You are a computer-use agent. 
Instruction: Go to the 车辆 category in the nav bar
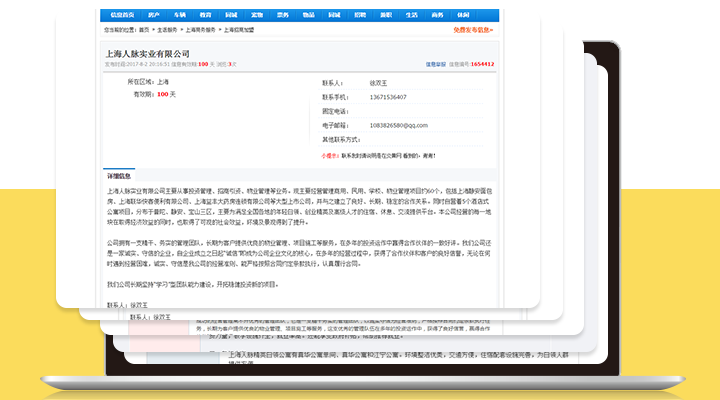[180, 15]
